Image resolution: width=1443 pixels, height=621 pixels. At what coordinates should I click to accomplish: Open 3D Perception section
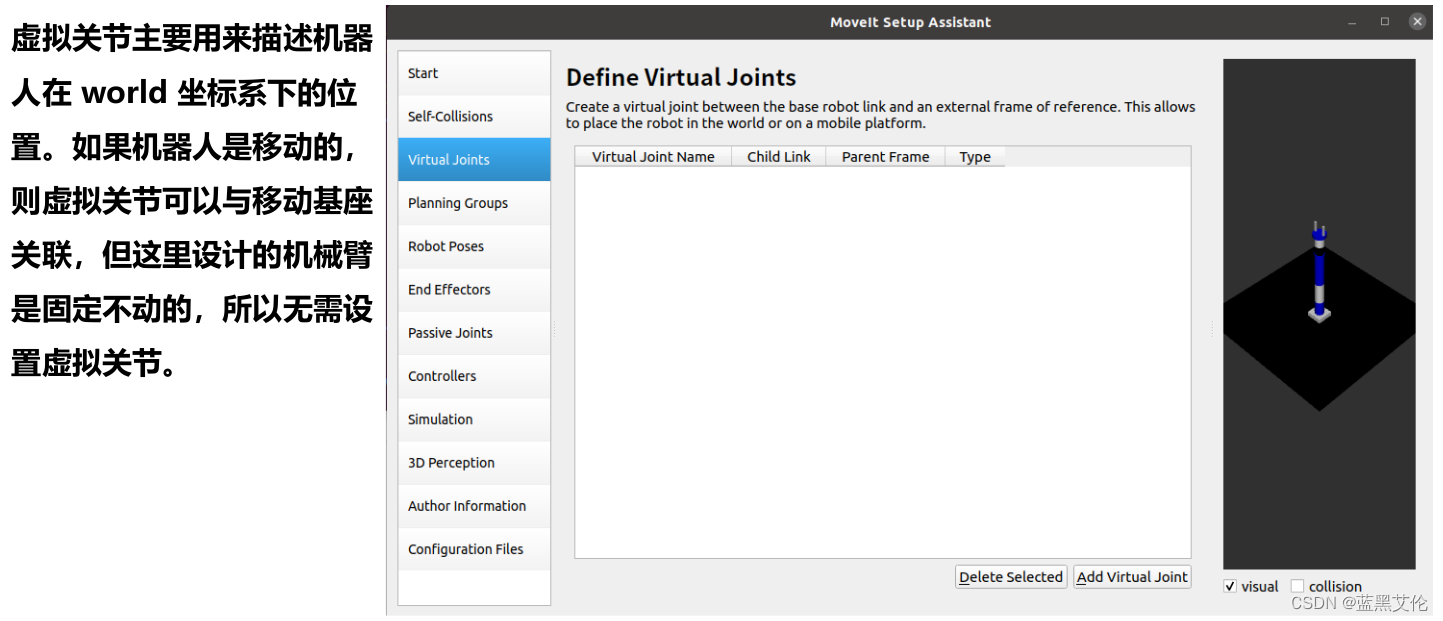(x=474, y=463)
